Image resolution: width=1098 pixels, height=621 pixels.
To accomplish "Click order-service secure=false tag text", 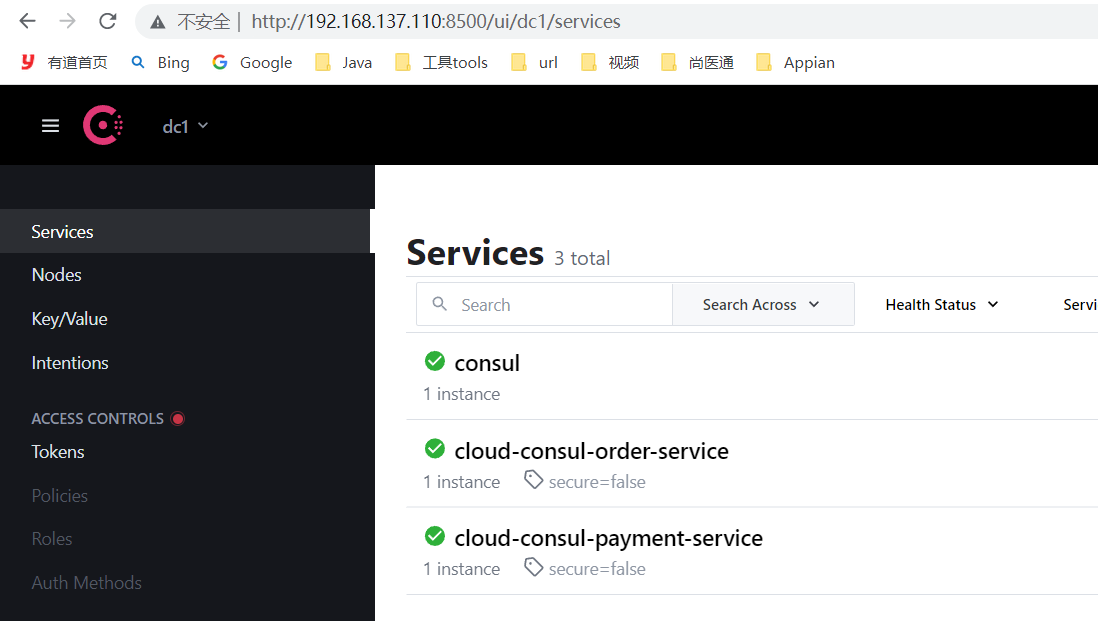I will [x=597, y=482].
